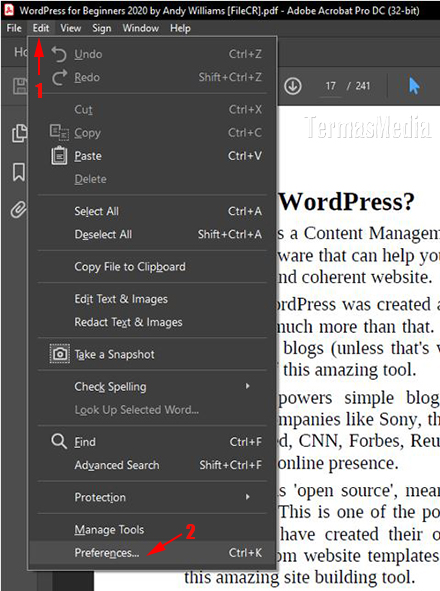Click the Paste clipboard icon

(x=59, y=155)
